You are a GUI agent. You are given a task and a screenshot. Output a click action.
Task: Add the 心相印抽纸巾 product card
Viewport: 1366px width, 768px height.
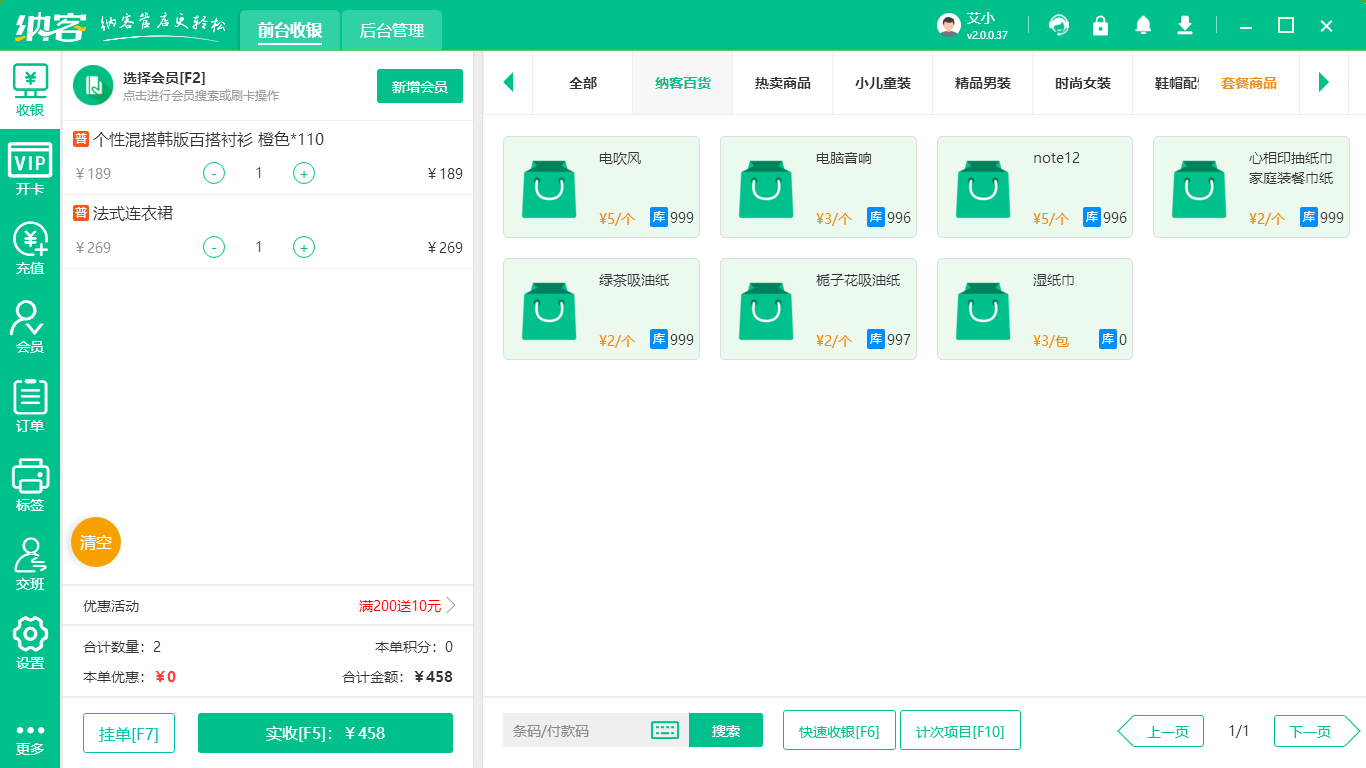tap(1251, 187)
